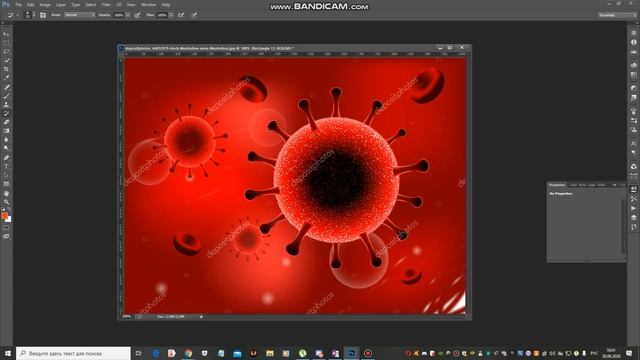Image resolution: width=640 pixels, height=360 pixels.
Task: Select the Quick Selection tool
Action: coord(6,60)
